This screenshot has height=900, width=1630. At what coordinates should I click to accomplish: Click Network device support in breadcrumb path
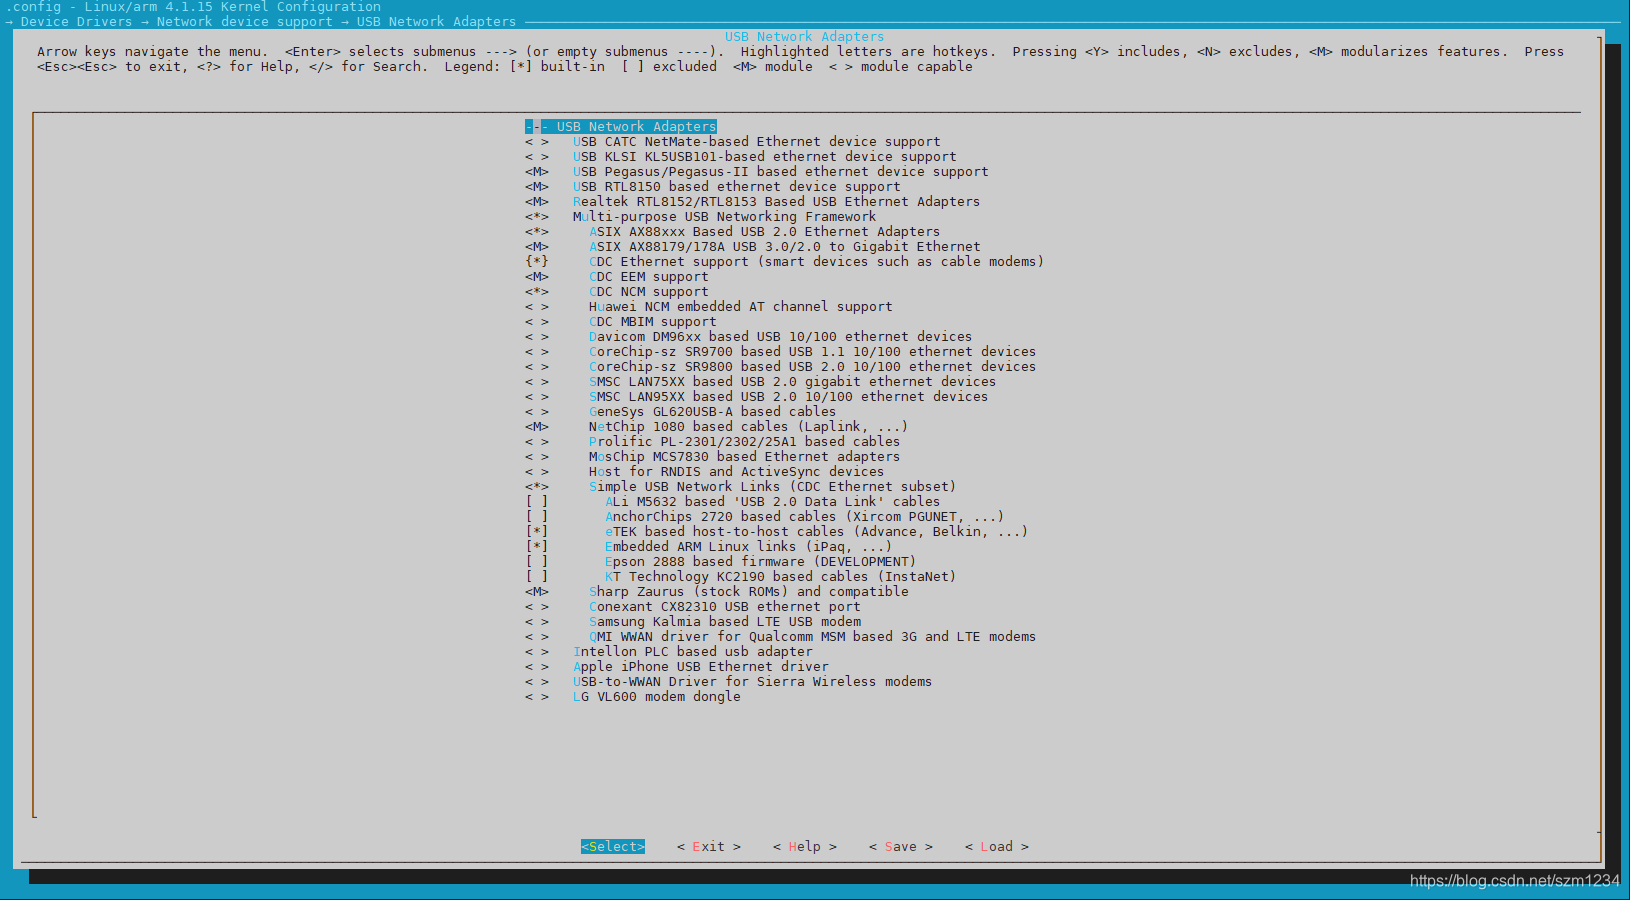(245, 22)
